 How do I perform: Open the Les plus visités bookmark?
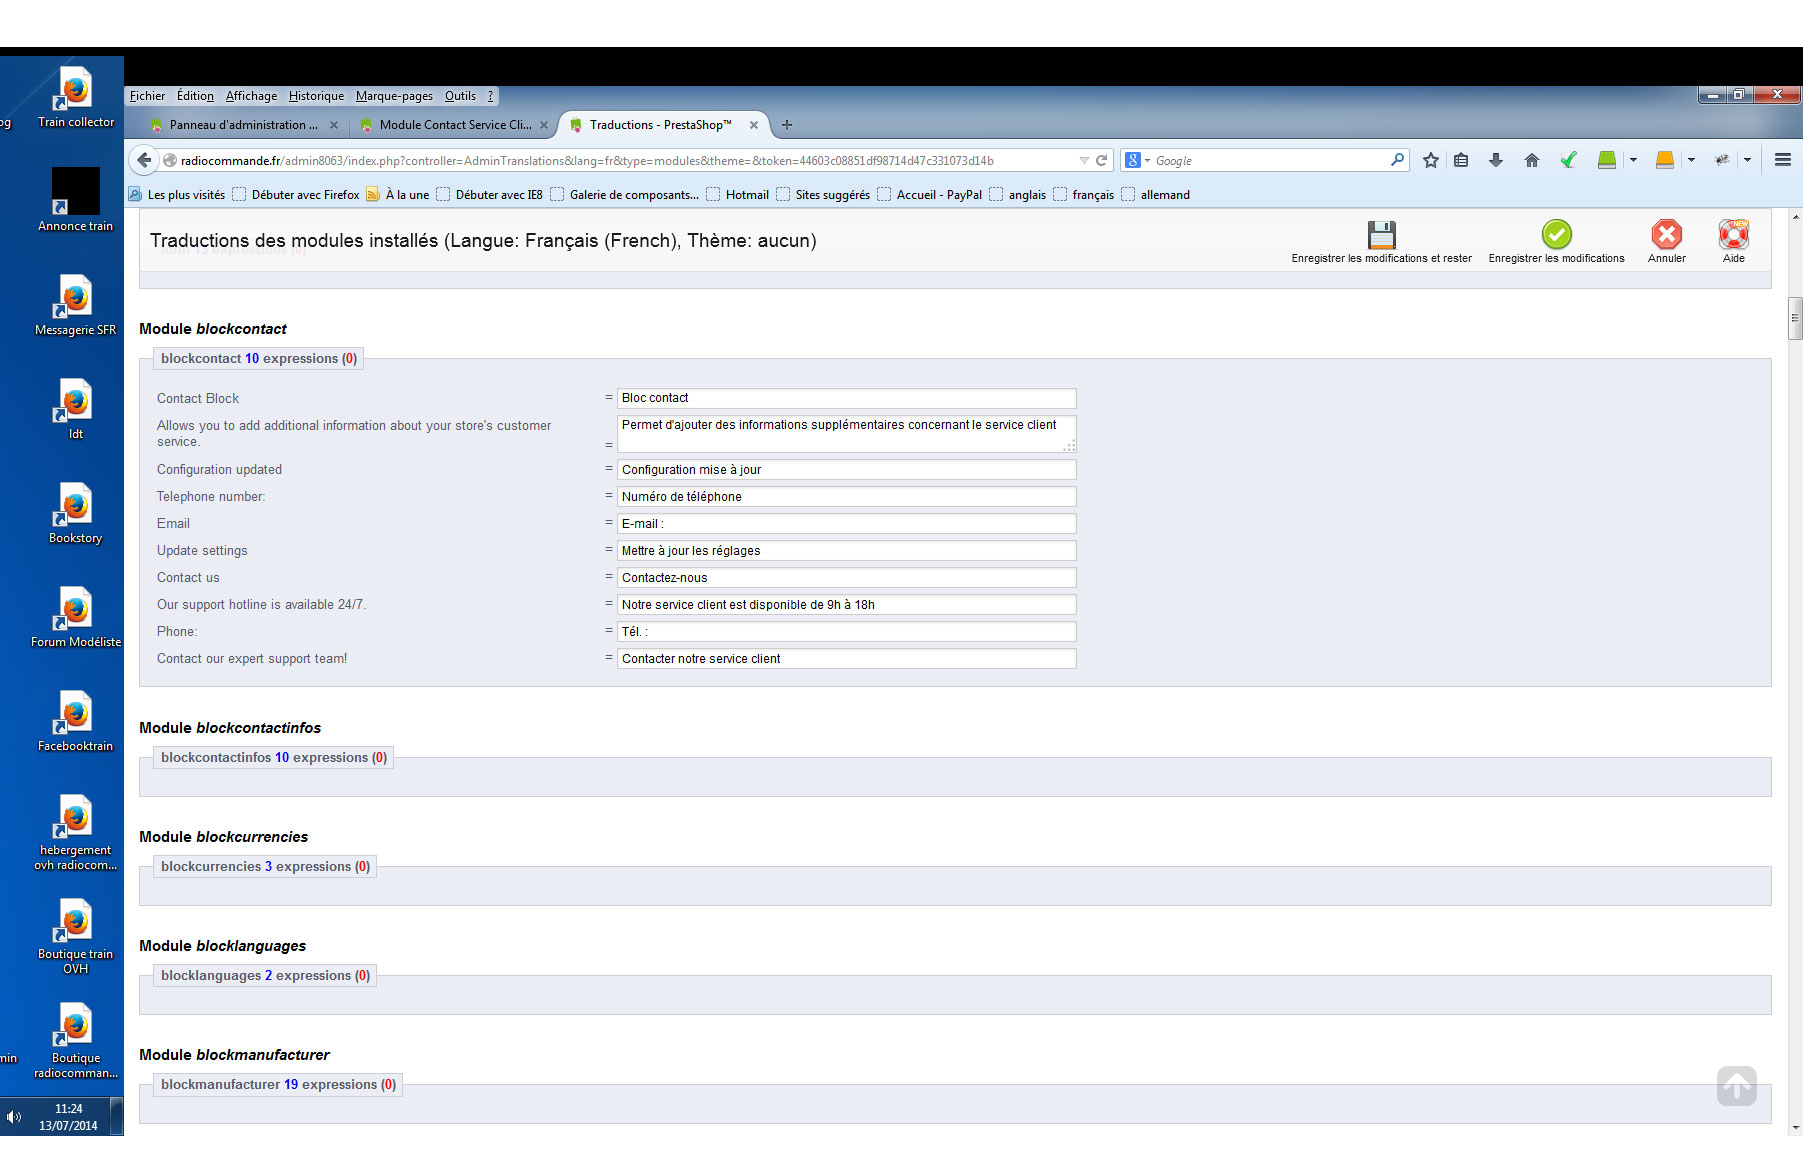pyautogui.click(x=177, y=195)
